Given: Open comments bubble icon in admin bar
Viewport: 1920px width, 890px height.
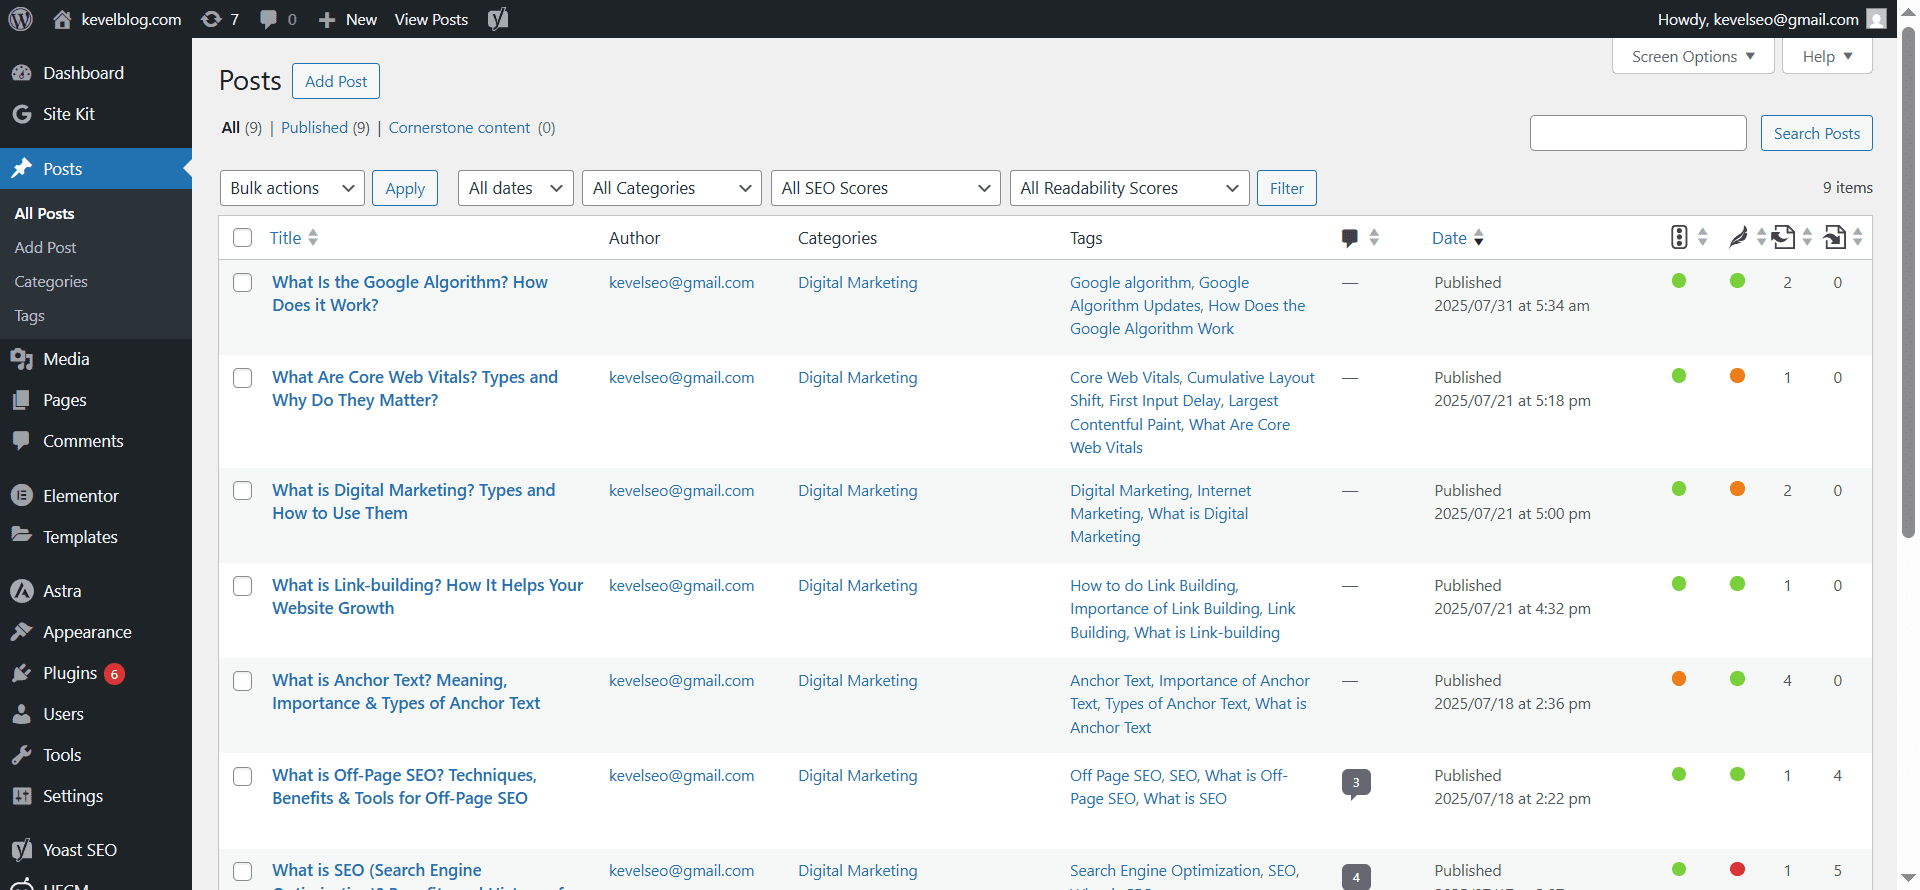Looking at the screenshot, I should tap(277, 19).
